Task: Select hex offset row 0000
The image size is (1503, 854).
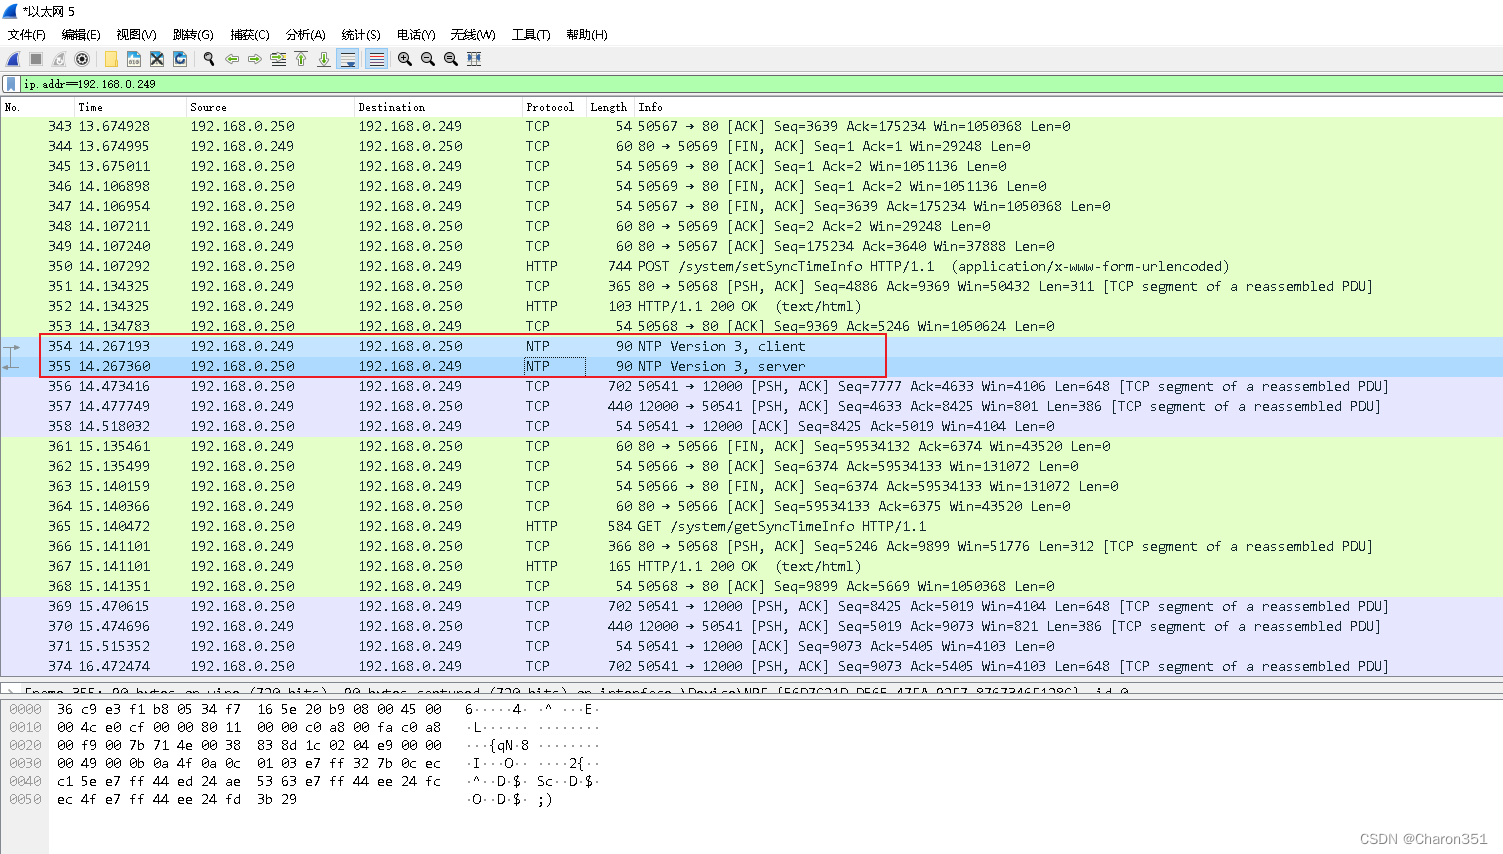Action: [x=25, y=709]
